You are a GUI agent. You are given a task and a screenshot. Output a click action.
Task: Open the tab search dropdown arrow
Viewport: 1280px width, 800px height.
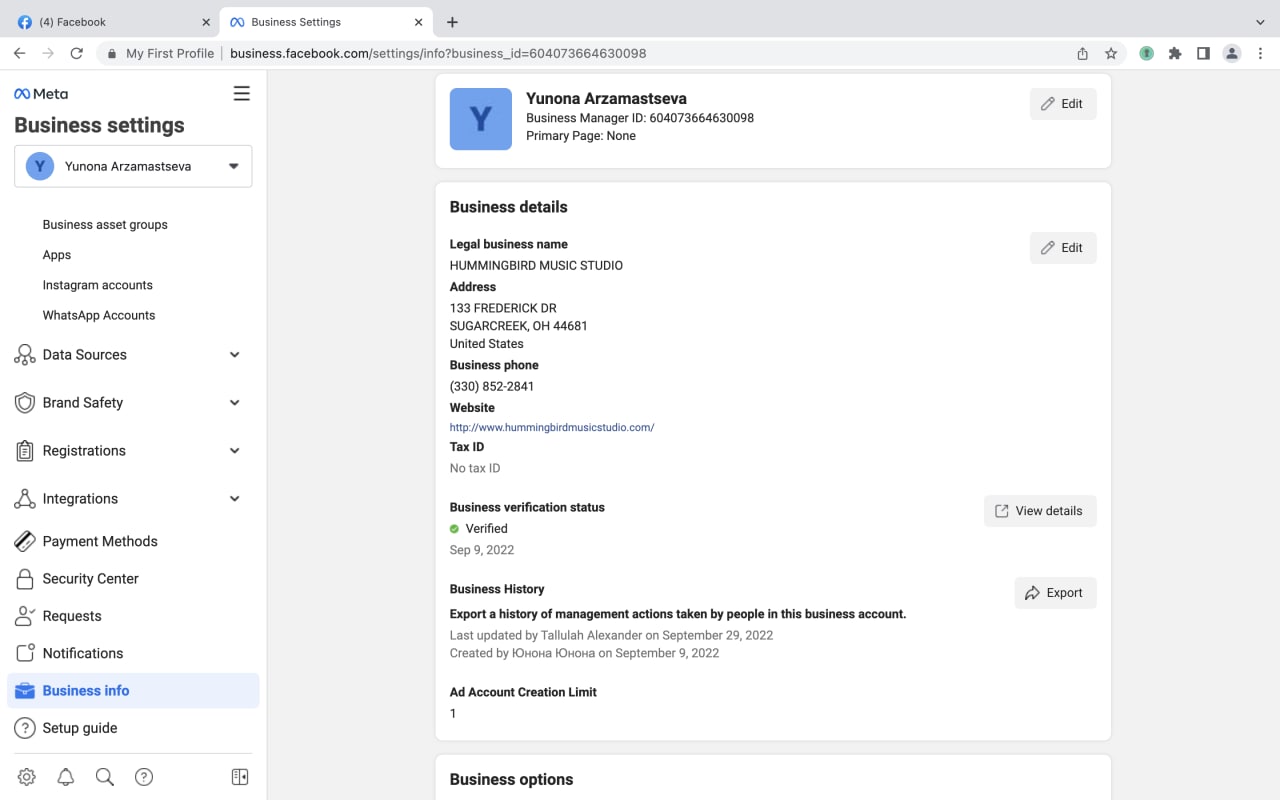pos(1260,22)
